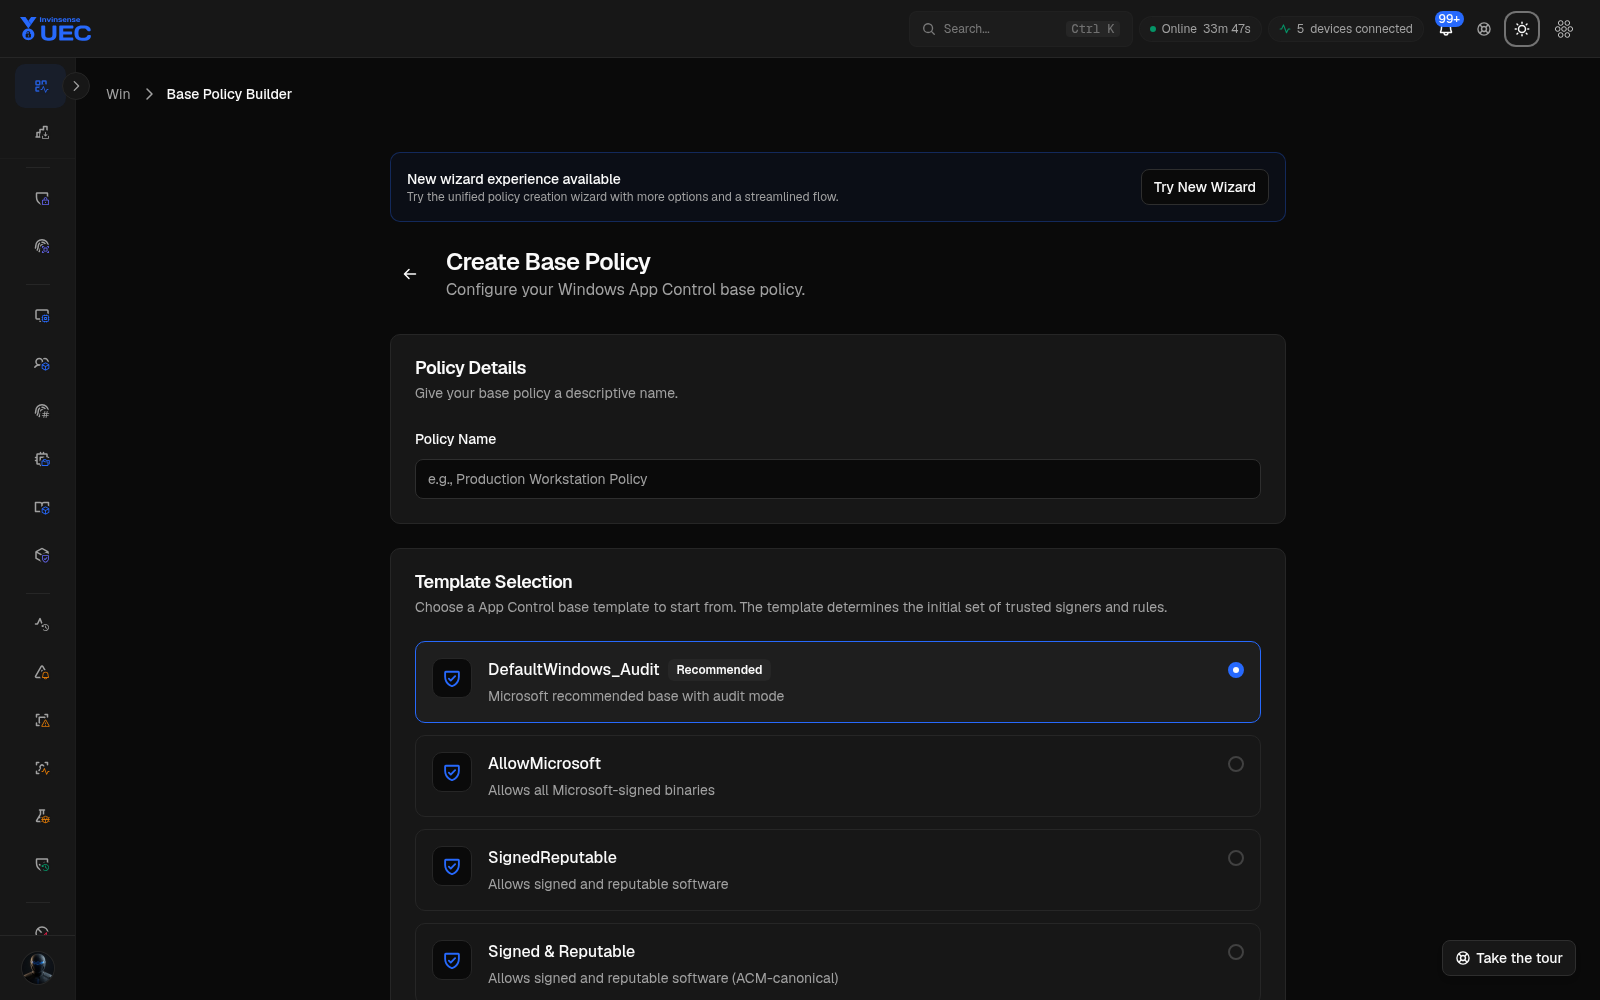Click the Online 33m 47s status

point(1200,29)
